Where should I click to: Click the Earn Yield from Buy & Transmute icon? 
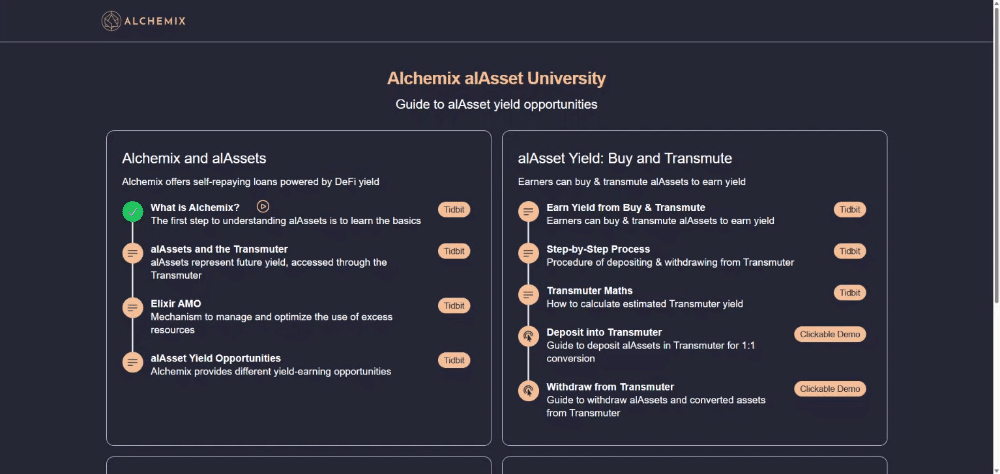(529, 212)
